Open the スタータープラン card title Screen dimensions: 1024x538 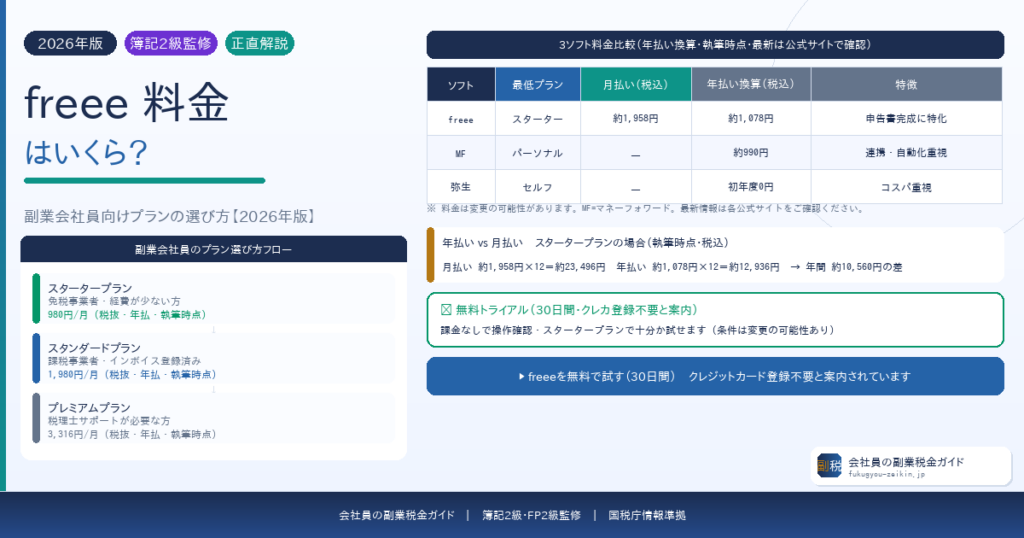89,288
